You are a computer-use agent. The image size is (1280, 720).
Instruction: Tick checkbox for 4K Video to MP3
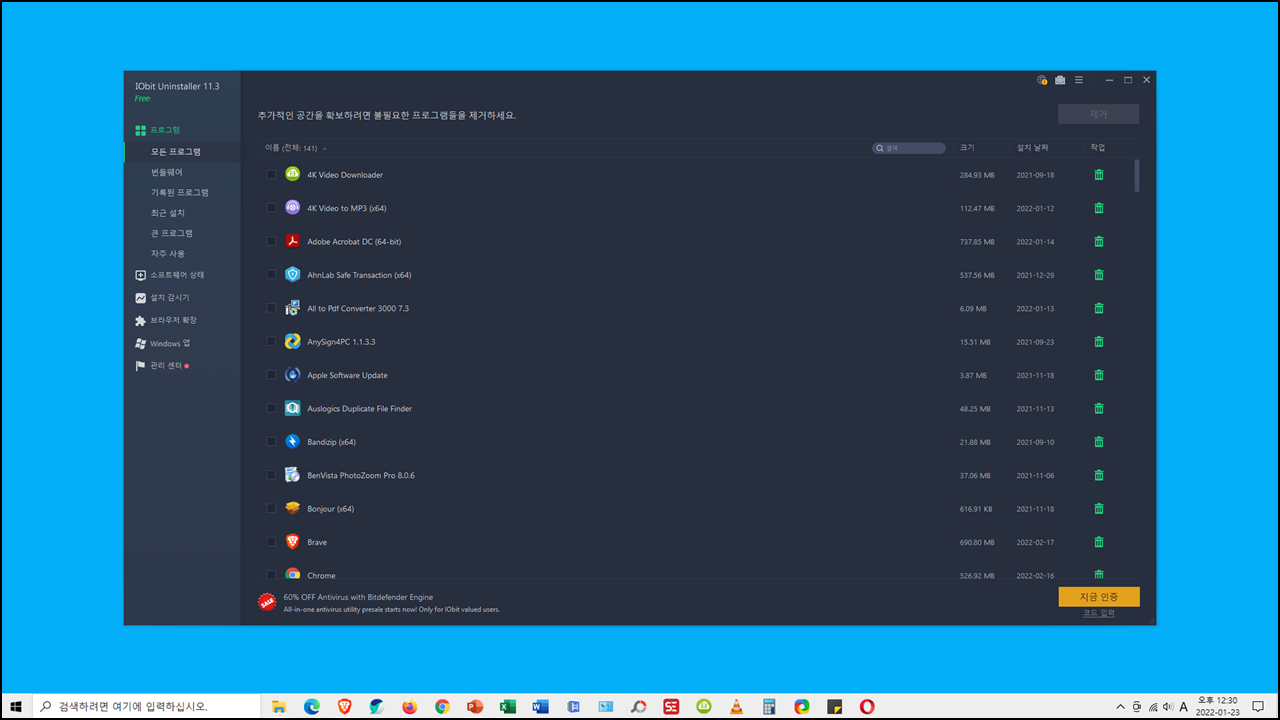[271, 208]
